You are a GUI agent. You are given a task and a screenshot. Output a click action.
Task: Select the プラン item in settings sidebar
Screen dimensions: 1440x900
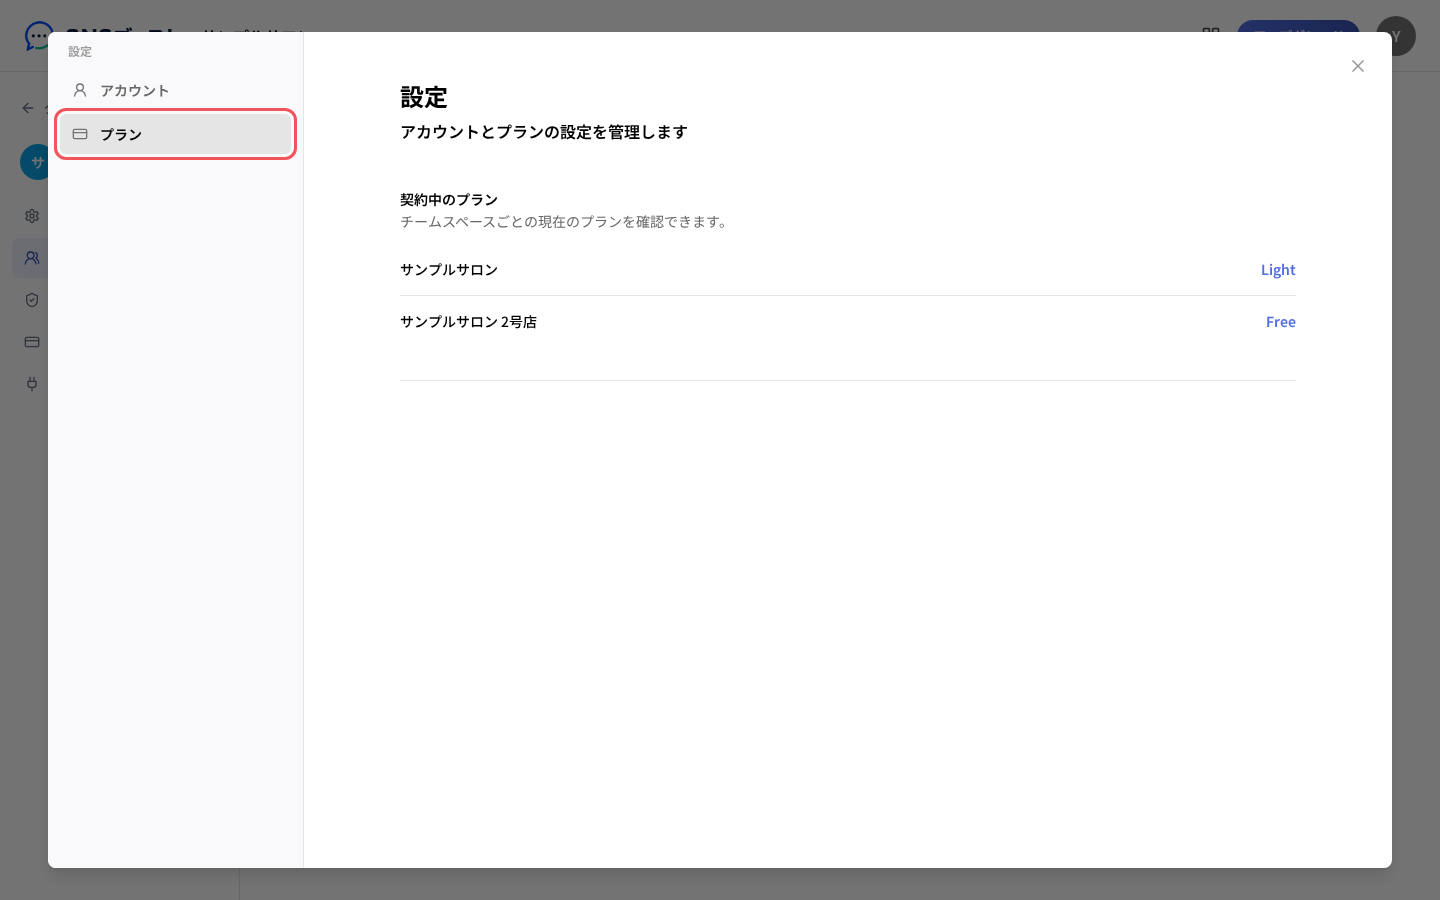pyautogui.click(x=176, y=134)
